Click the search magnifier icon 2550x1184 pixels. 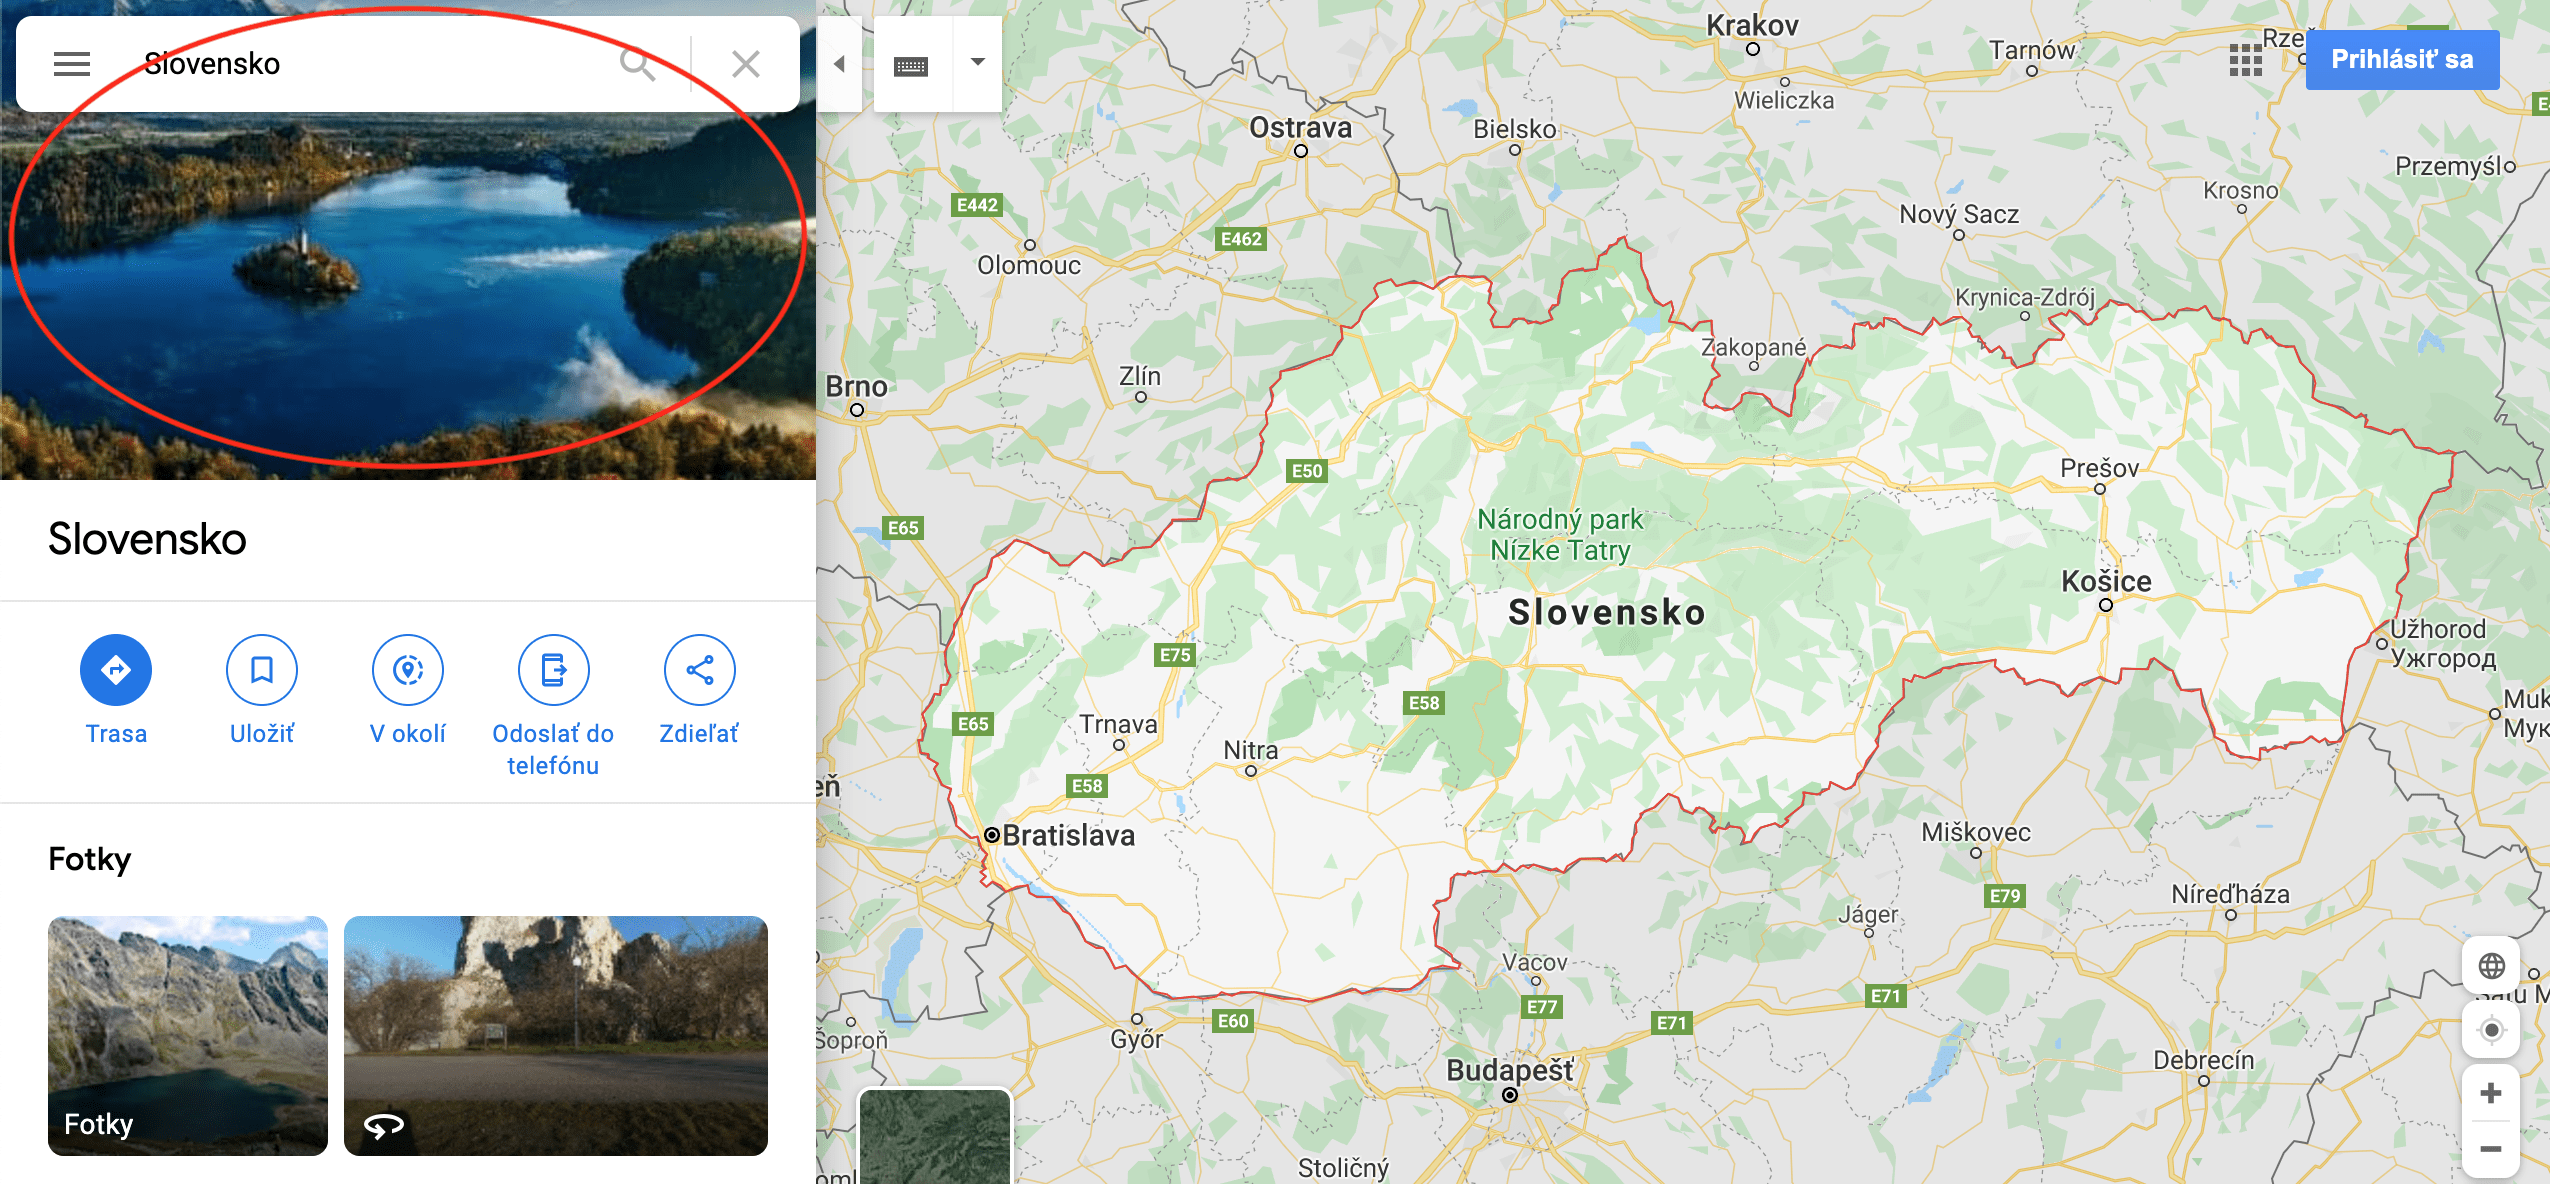[x=637, y=64]
